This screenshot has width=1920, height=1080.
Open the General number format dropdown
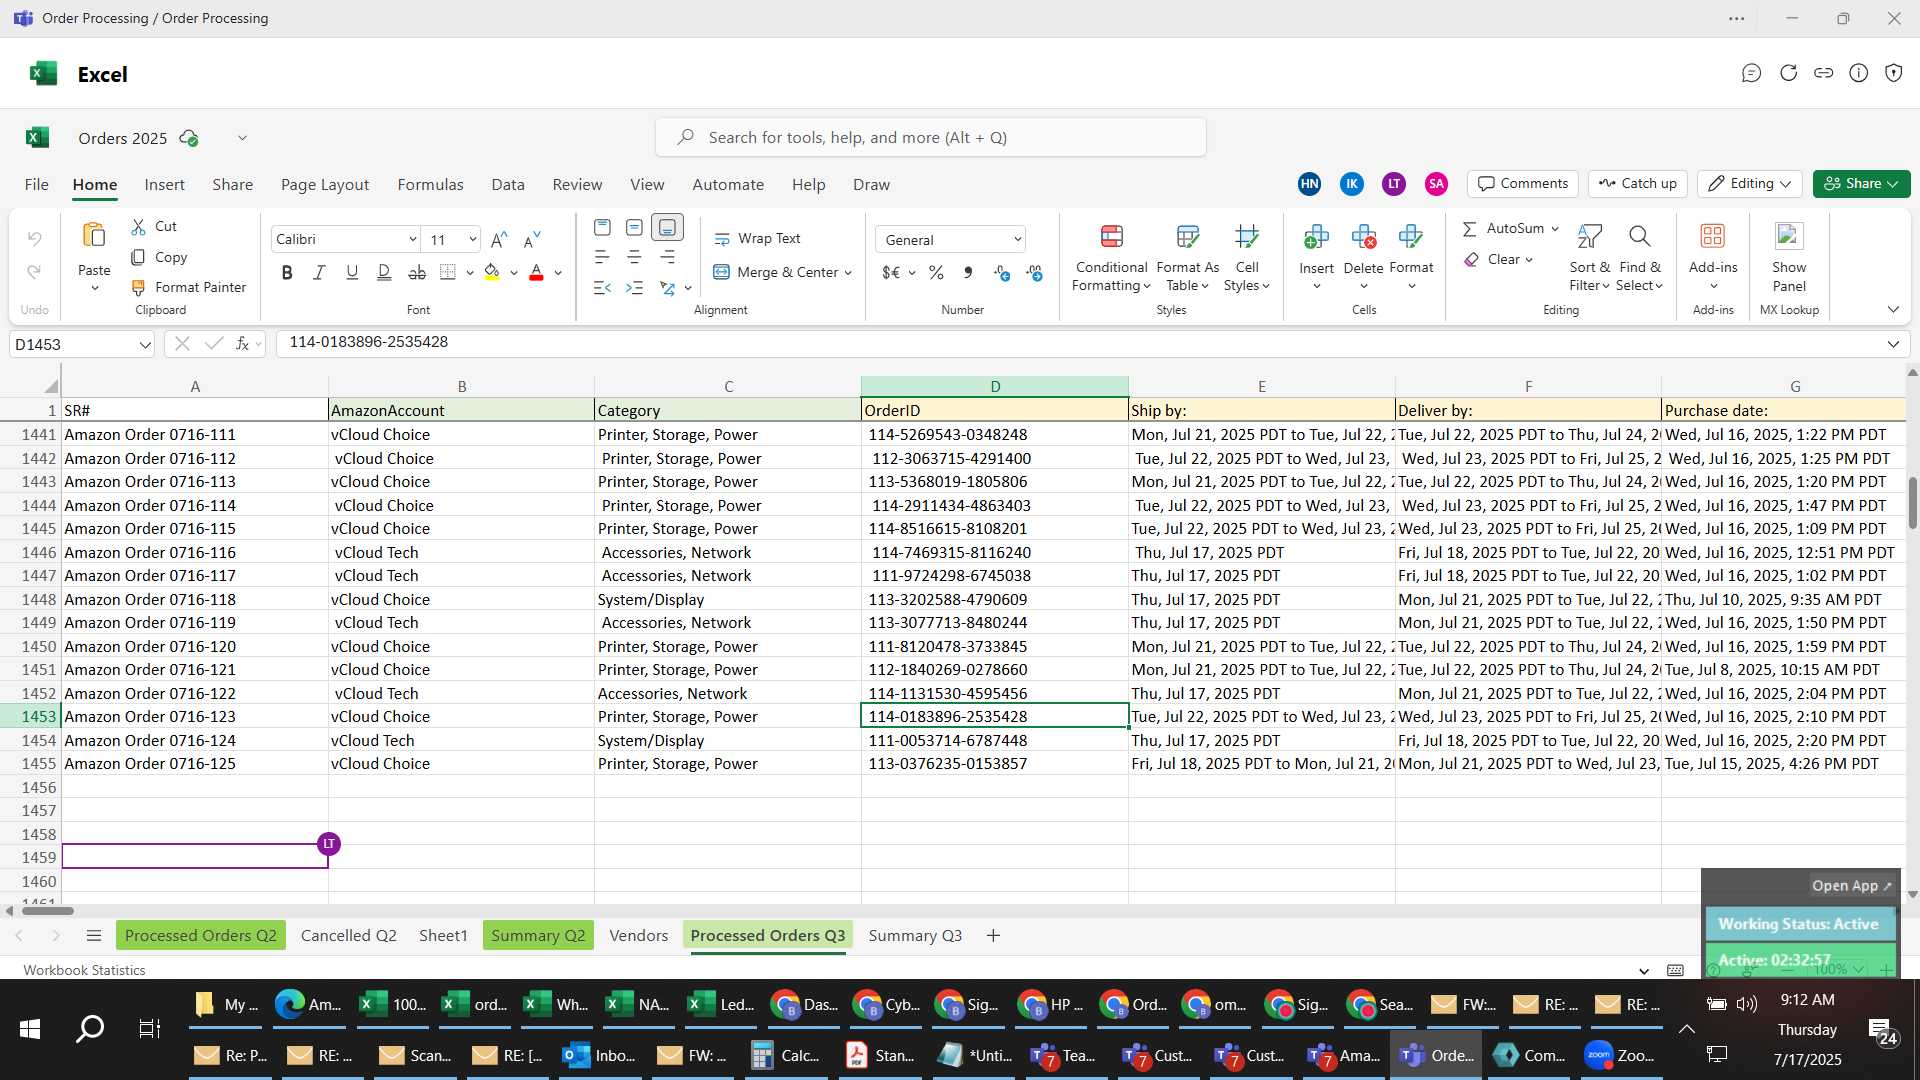[1017, 240]
